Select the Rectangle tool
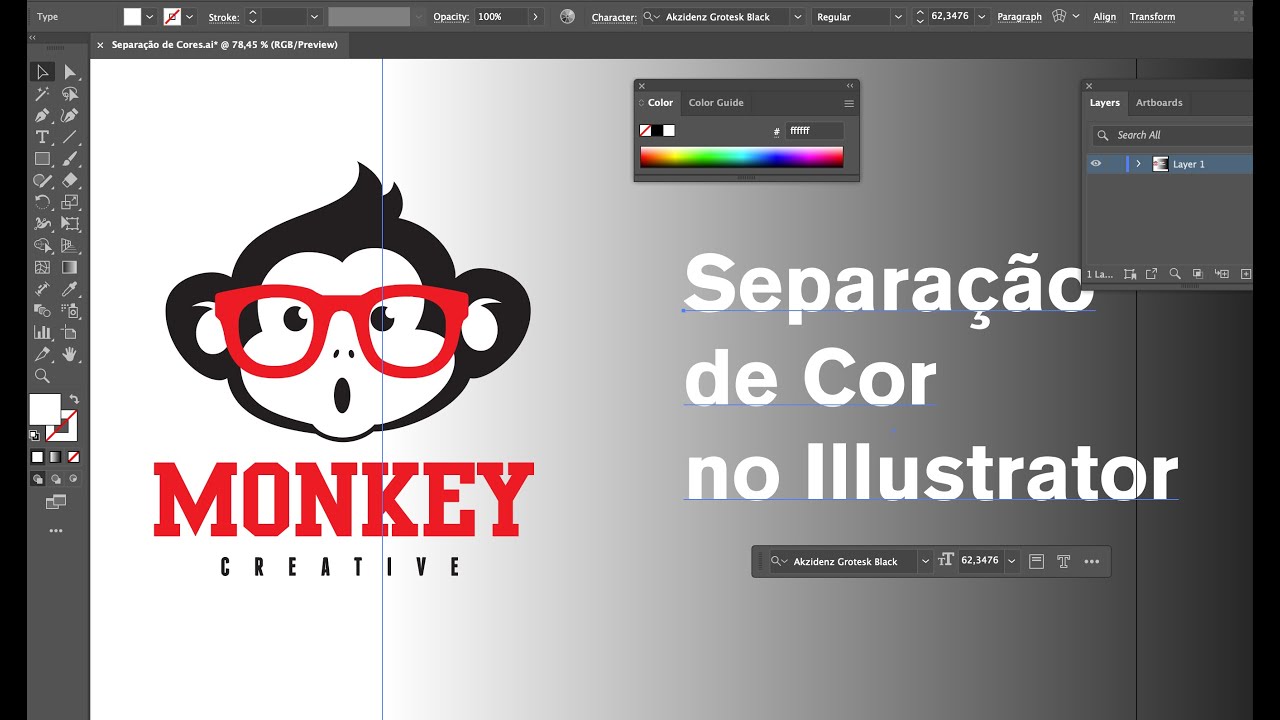Screen dimensions: 1280x720 coord(42,159)
